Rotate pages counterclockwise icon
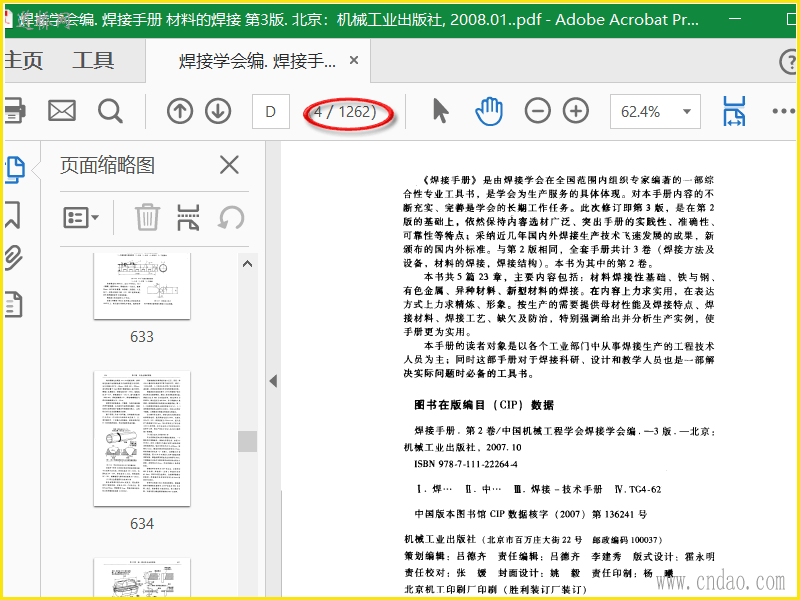This screenshot has width=800, height=600. (231, 218)
